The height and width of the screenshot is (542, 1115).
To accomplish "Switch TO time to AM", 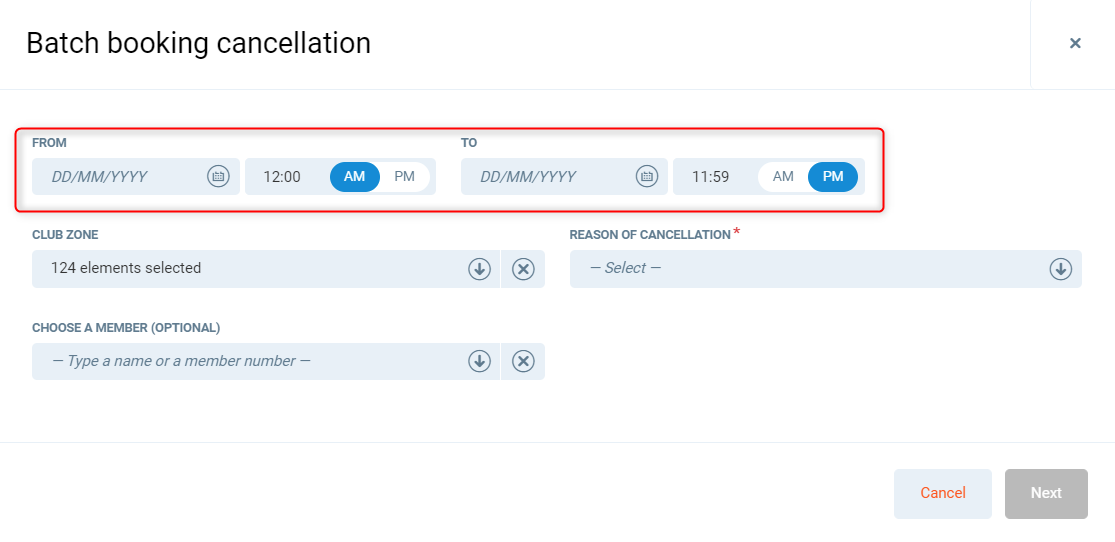I will point(783,177).
